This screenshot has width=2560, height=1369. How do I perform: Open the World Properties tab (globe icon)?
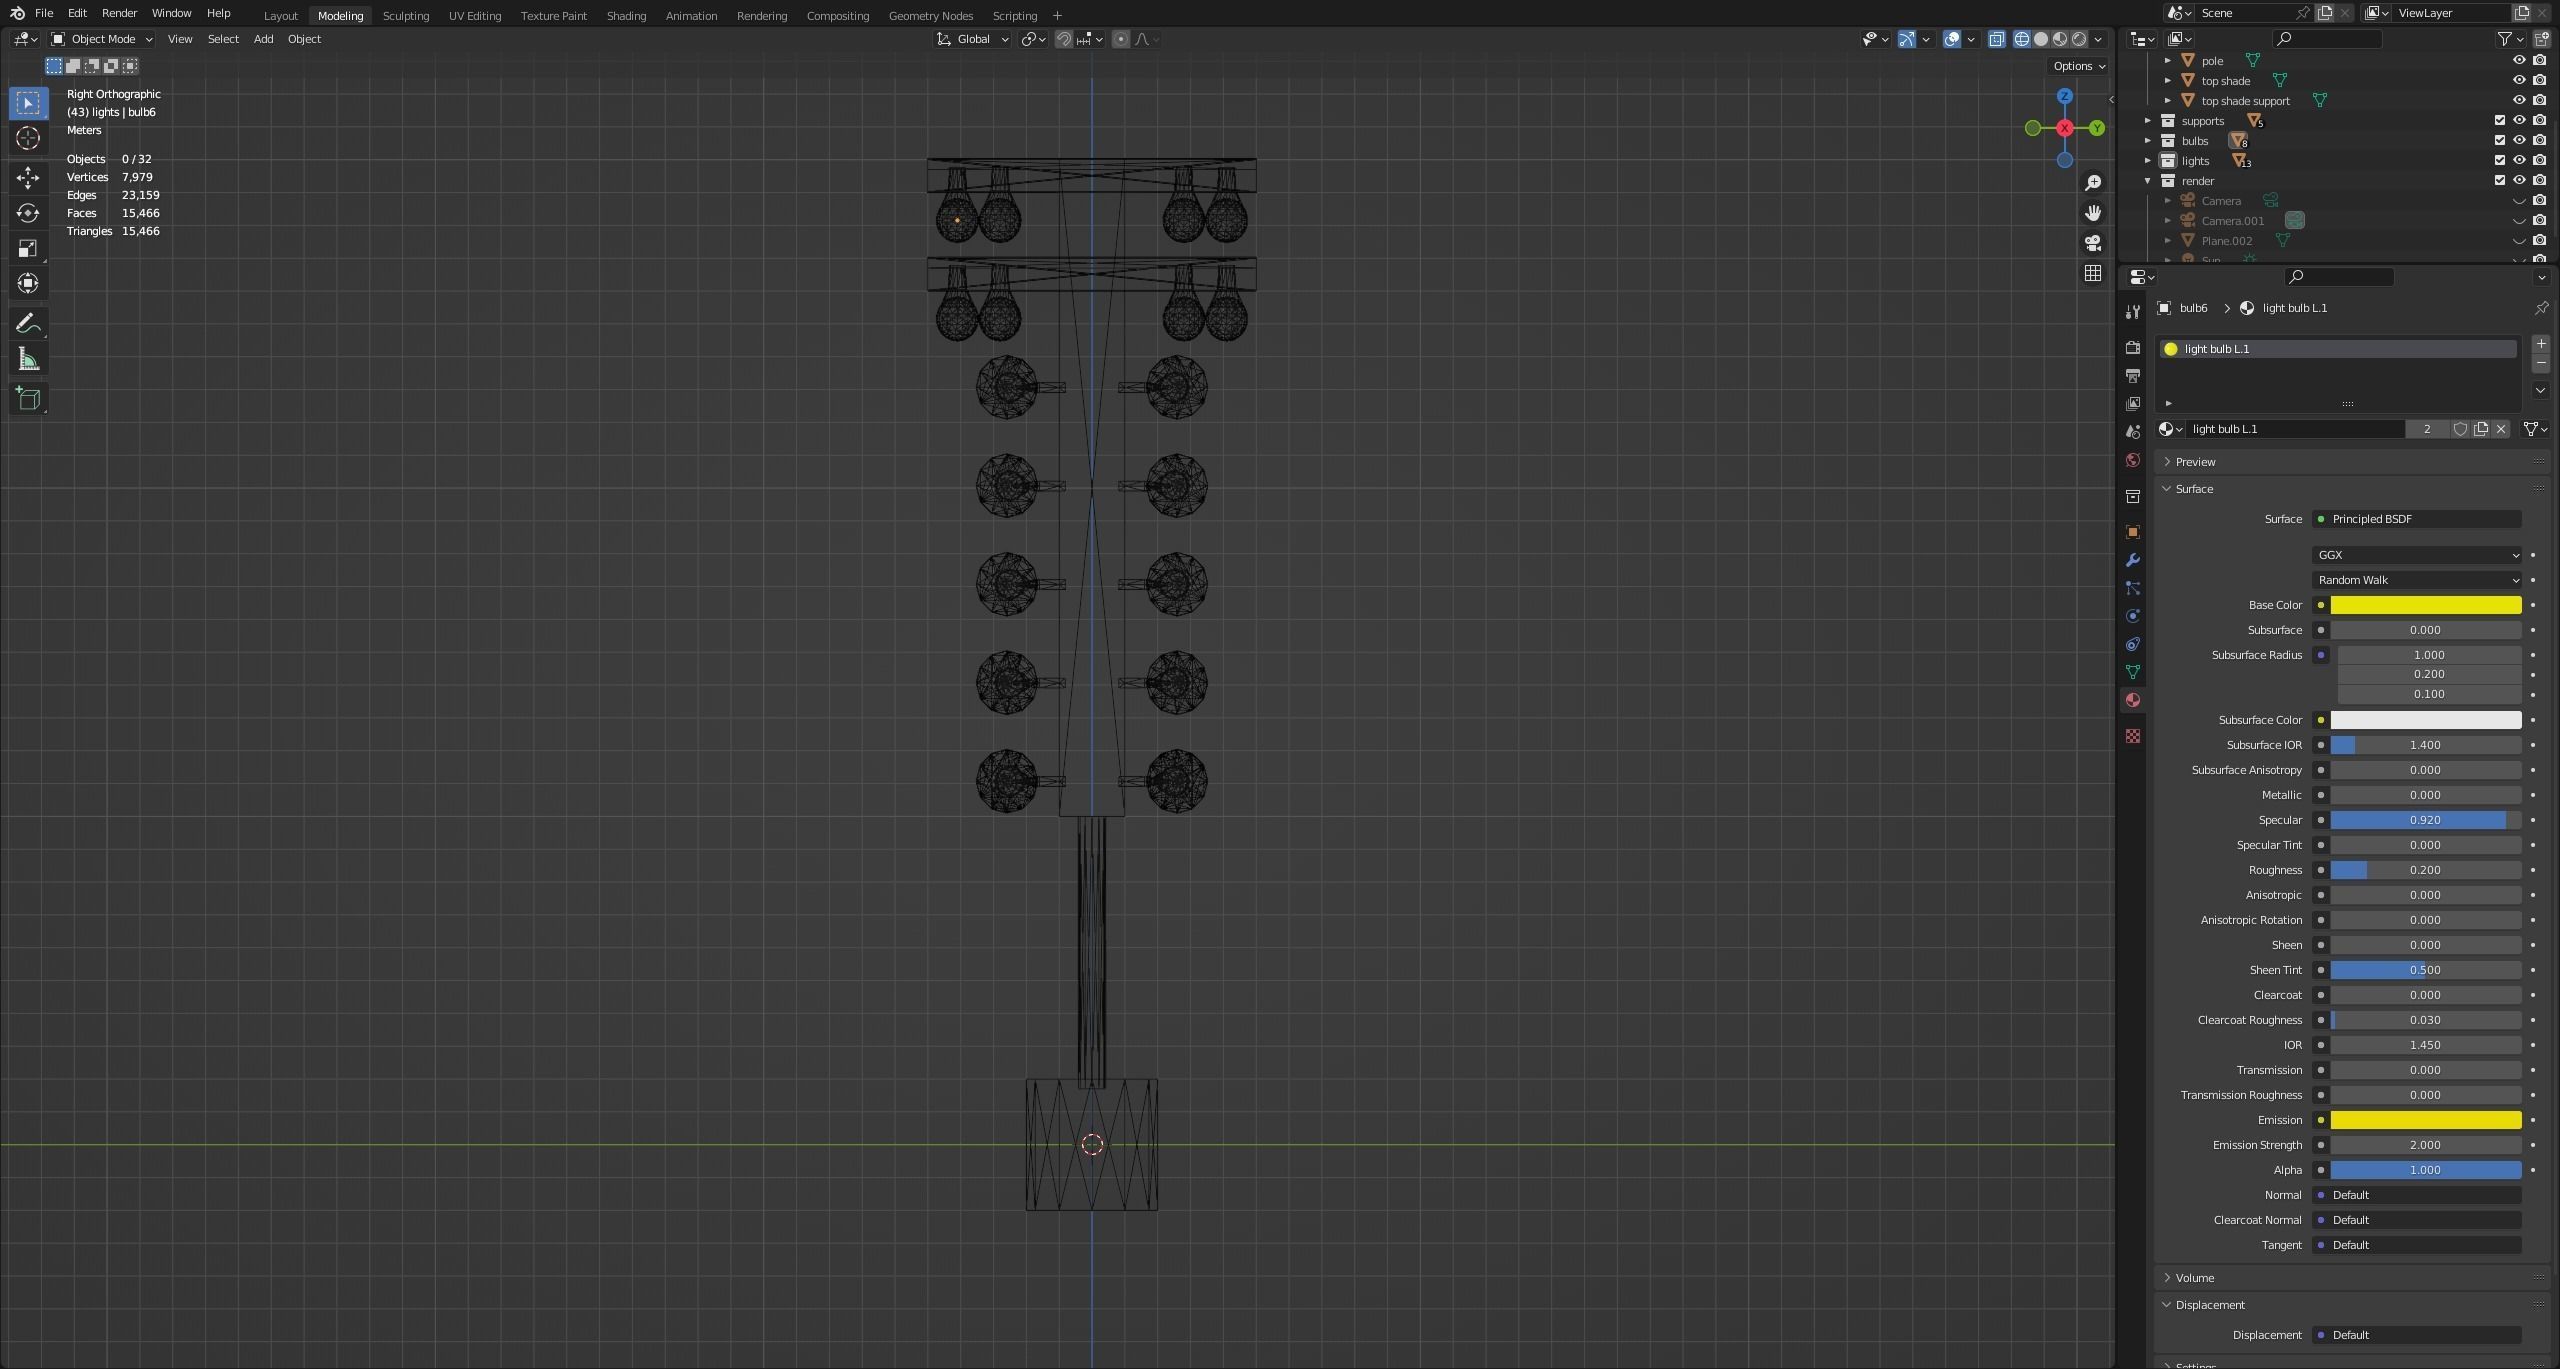2133,459
